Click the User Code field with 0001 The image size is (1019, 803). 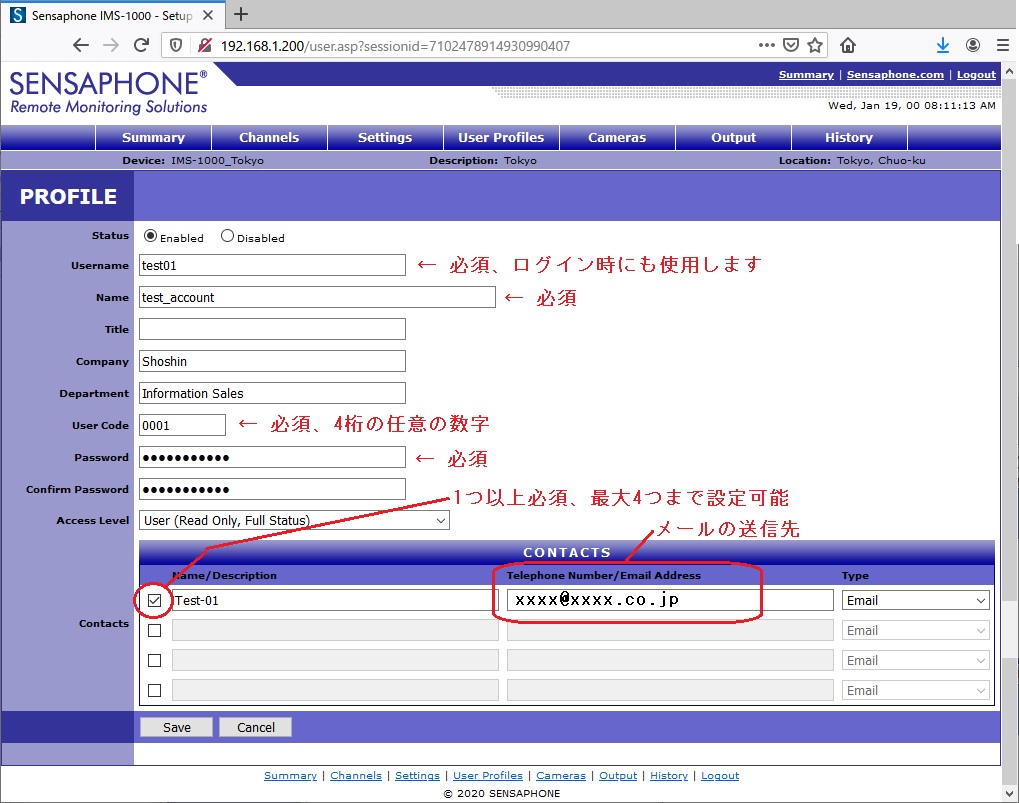(183, 425)
